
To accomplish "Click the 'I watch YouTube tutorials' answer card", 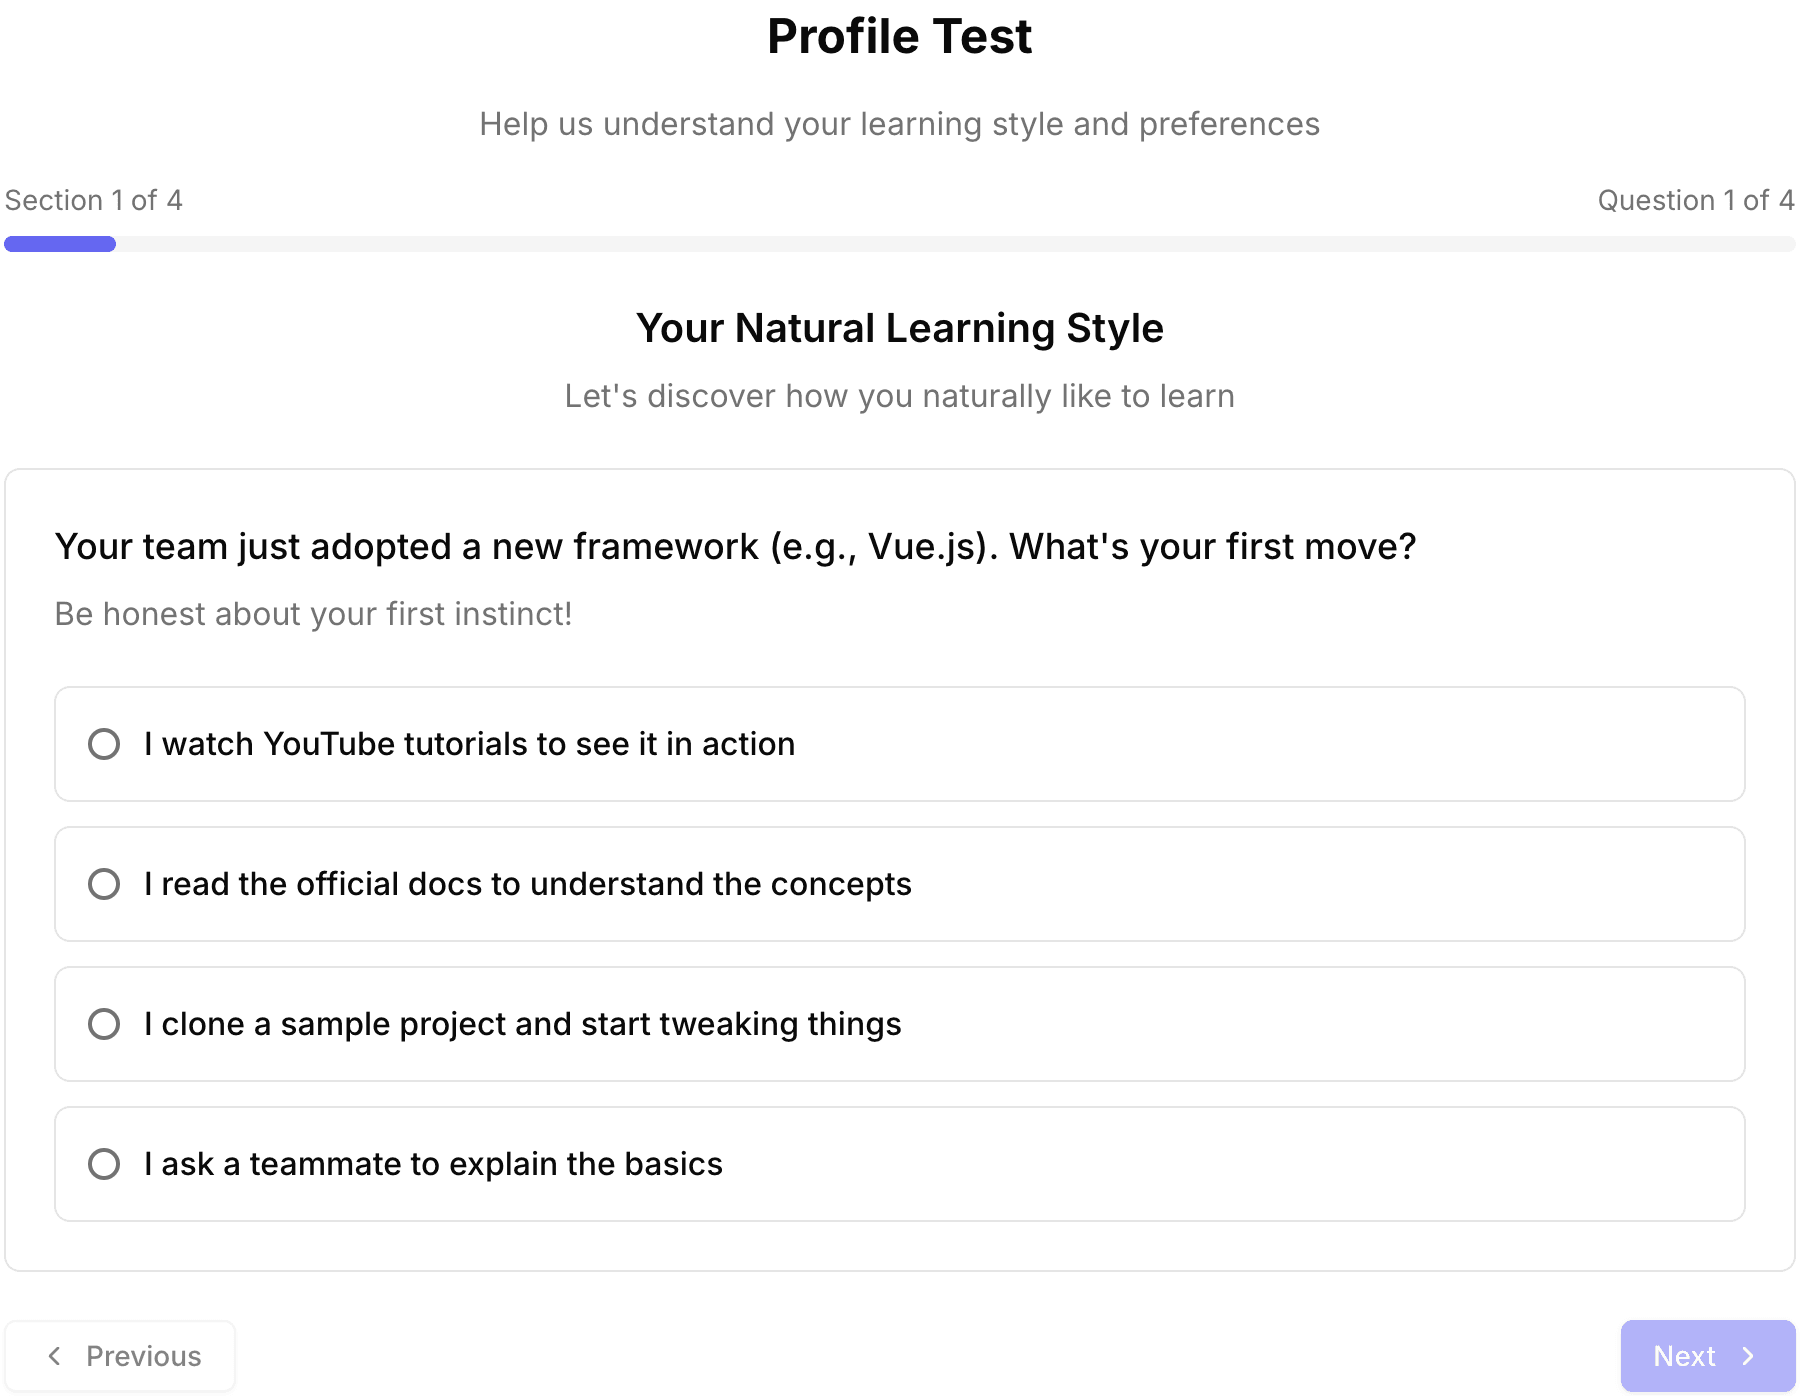I will tap(900, 744).
